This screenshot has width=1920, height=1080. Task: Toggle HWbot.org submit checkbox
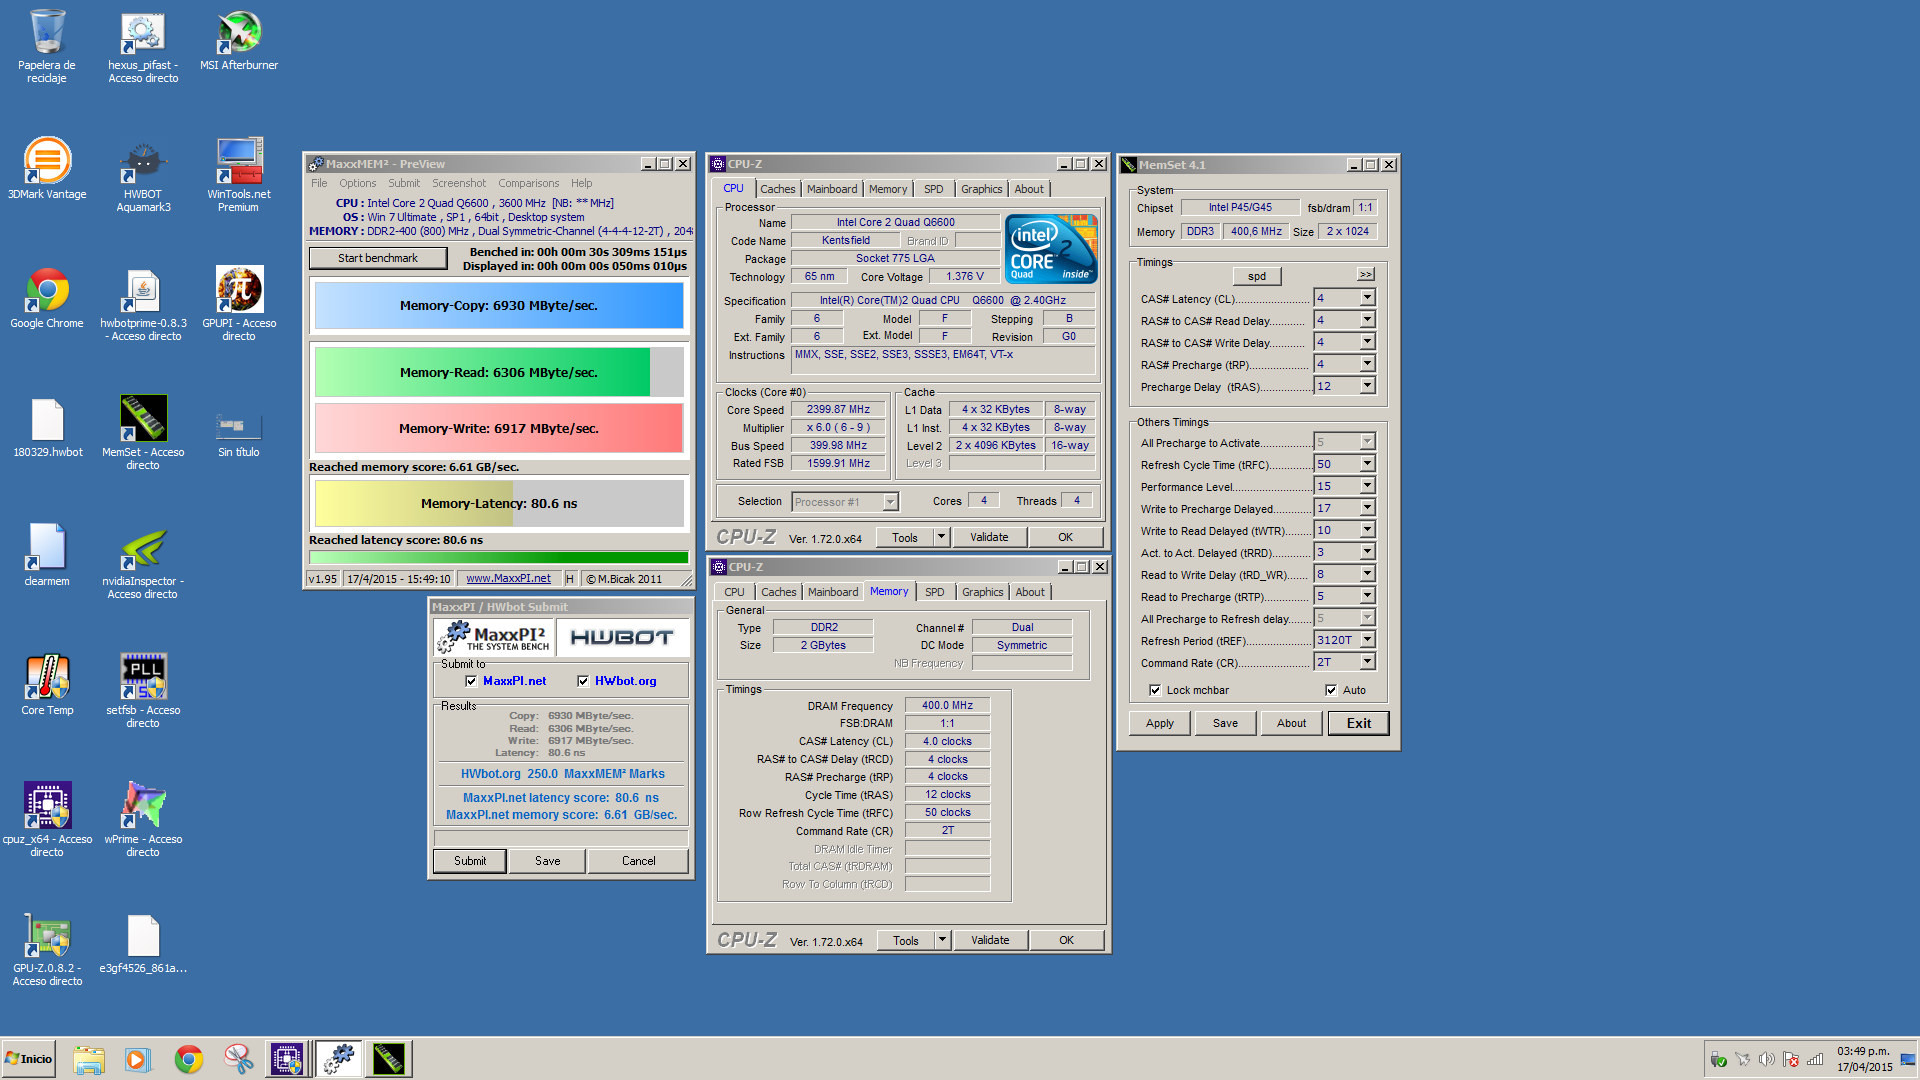pos(583,681)
